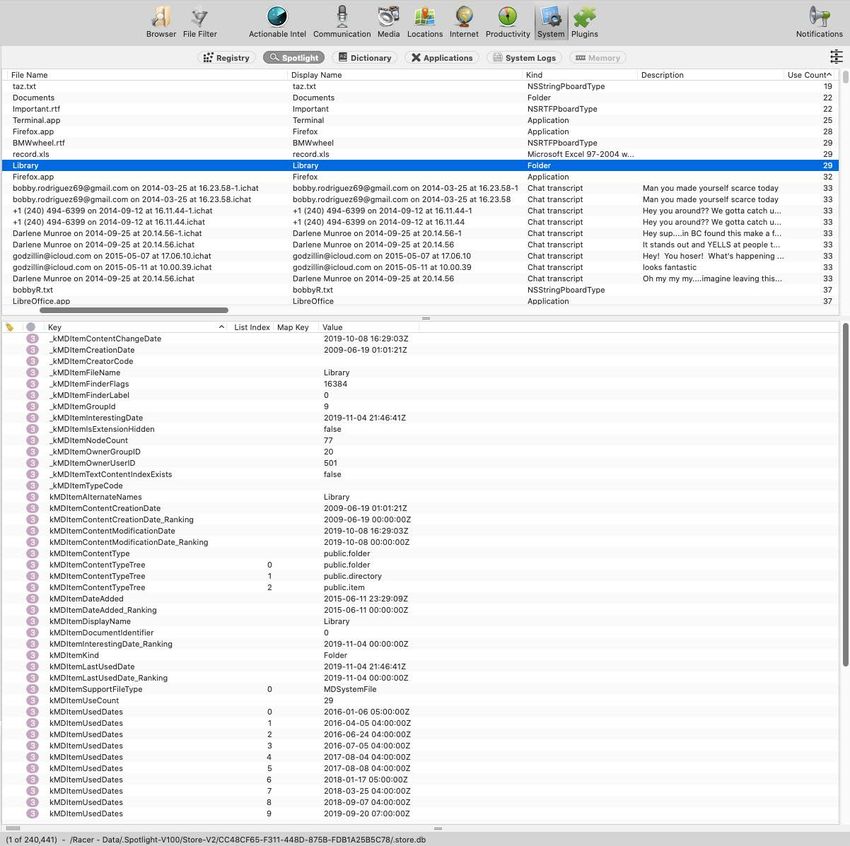Viewport: 850px width, 846px height.
Task: Click the public.directory value cell
Action: (352, 576)
